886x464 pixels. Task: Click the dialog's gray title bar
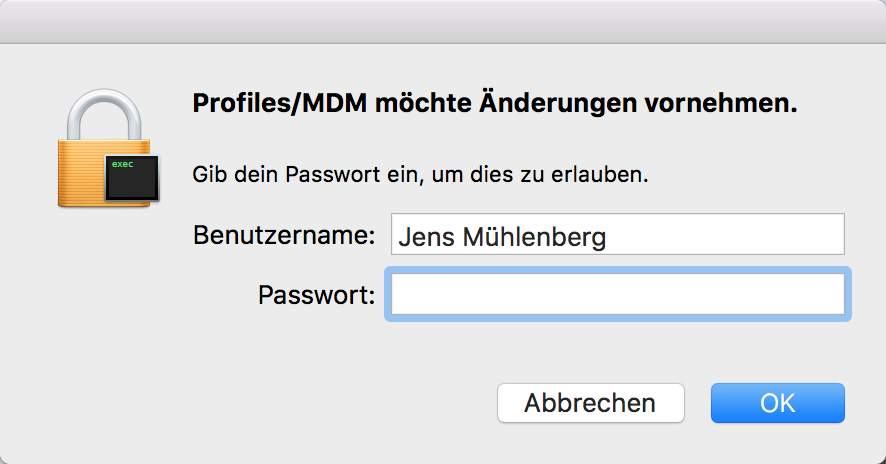click(443, 21)
